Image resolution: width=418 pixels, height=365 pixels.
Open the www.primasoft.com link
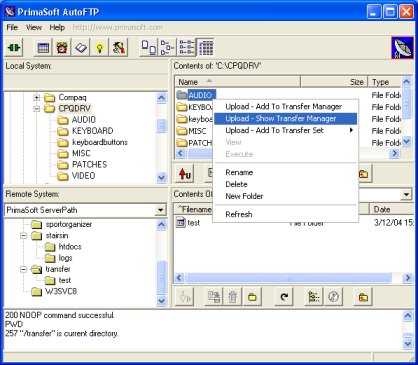118,27
